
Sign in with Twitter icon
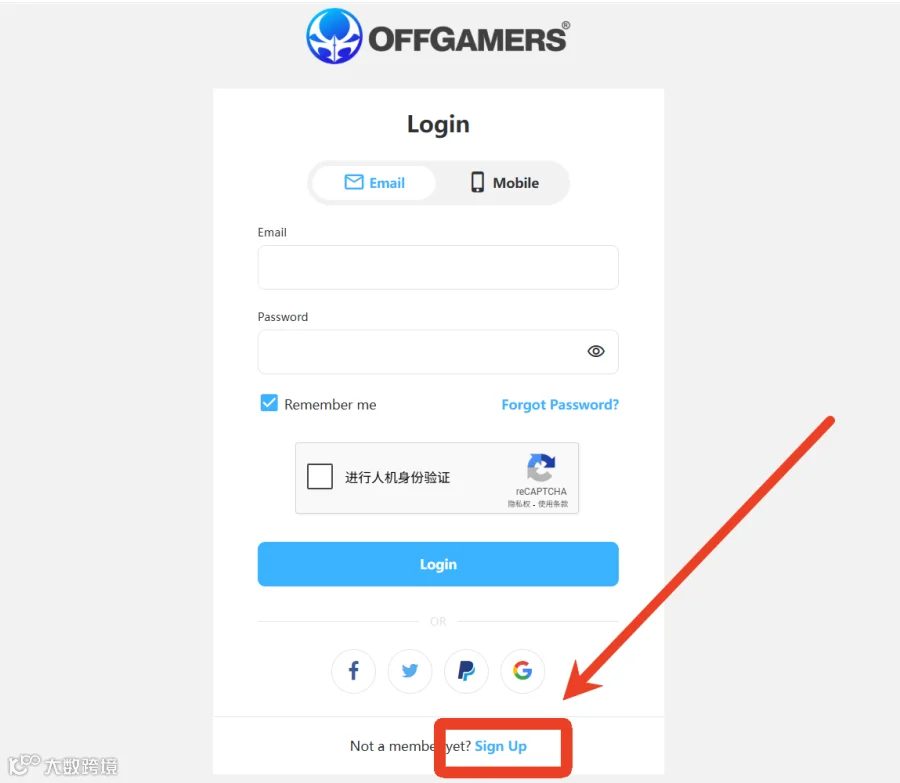410,670
